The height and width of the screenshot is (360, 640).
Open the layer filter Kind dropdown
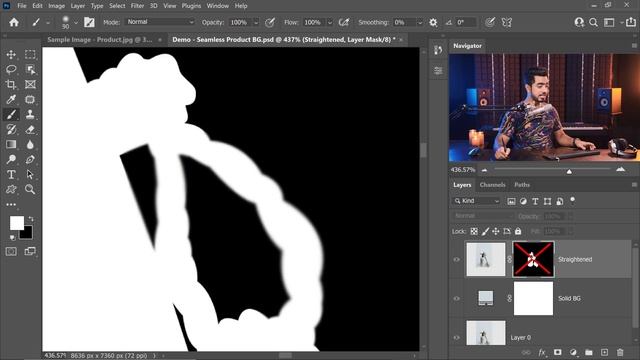coord(476,201)
